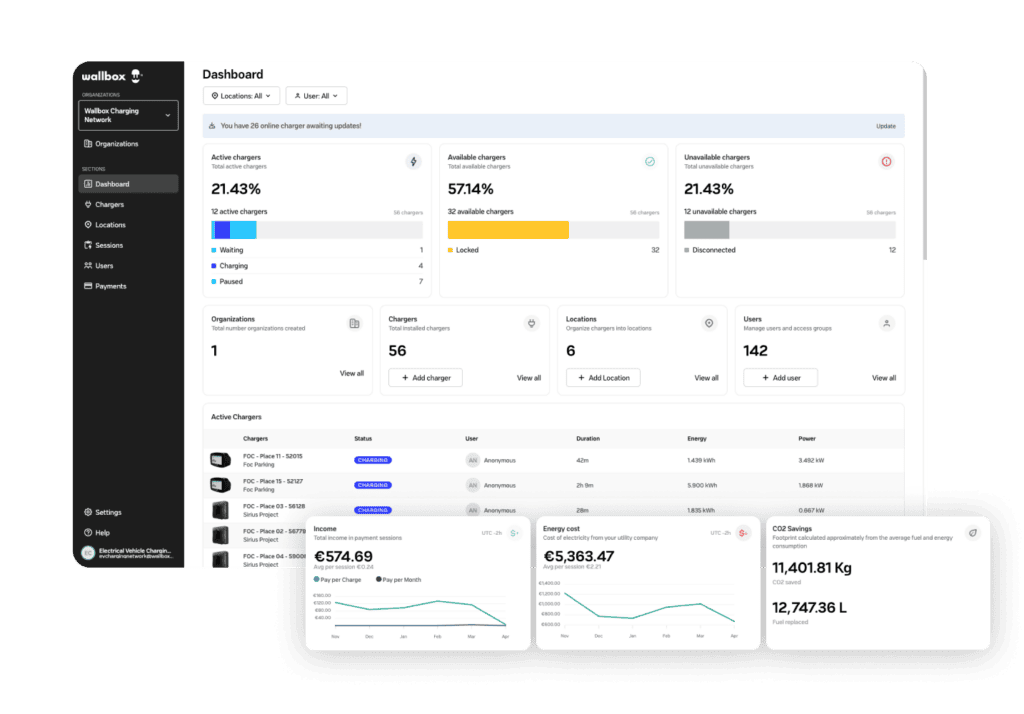1024x714 pixels.
Task: Click the person icon in Users card
Action: pyautogui.click(x=886, y=323)
